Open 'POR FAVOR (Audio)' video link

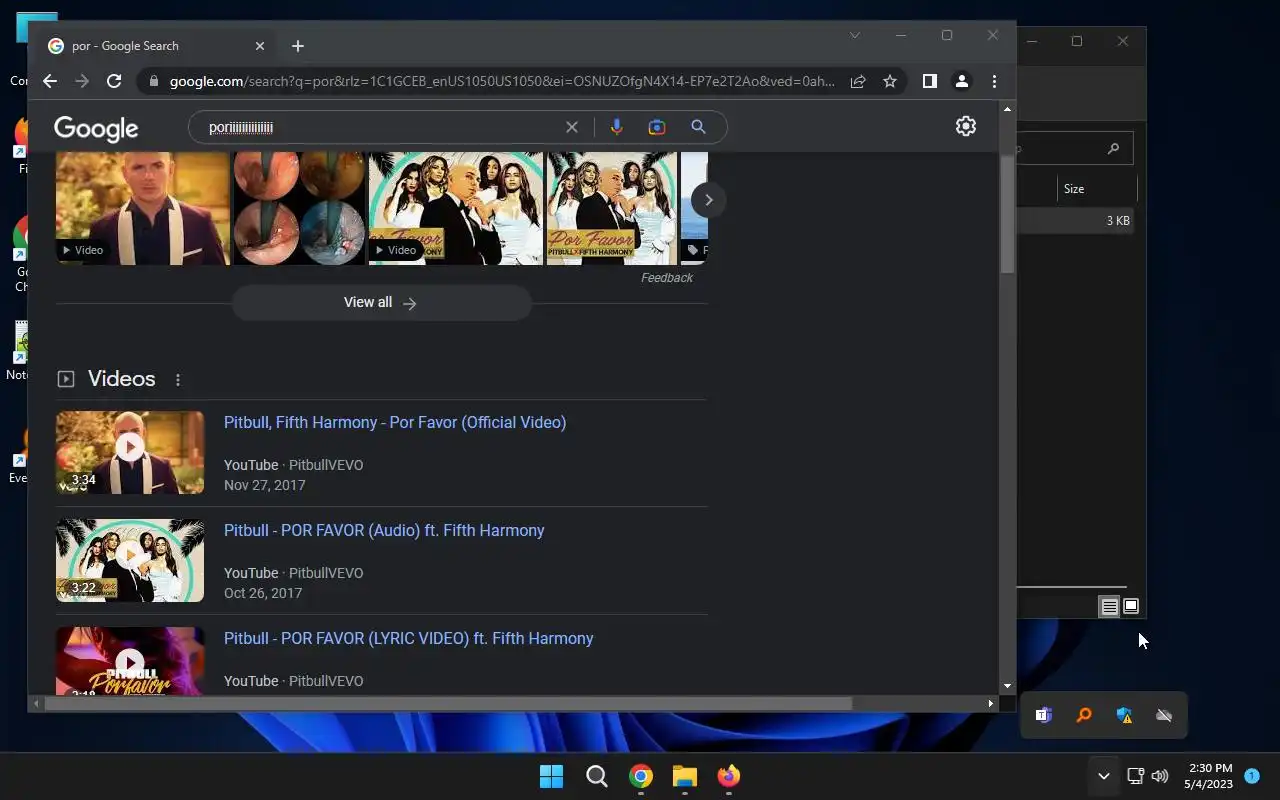[384, 530]
